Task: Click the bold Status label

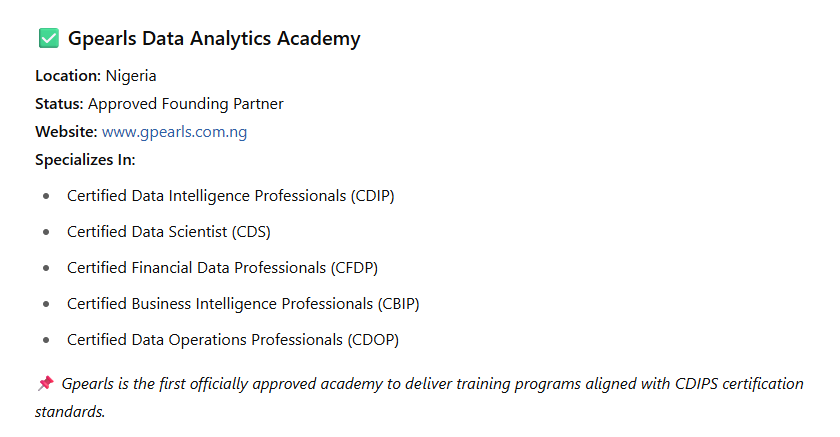Action: click(59, 104)
